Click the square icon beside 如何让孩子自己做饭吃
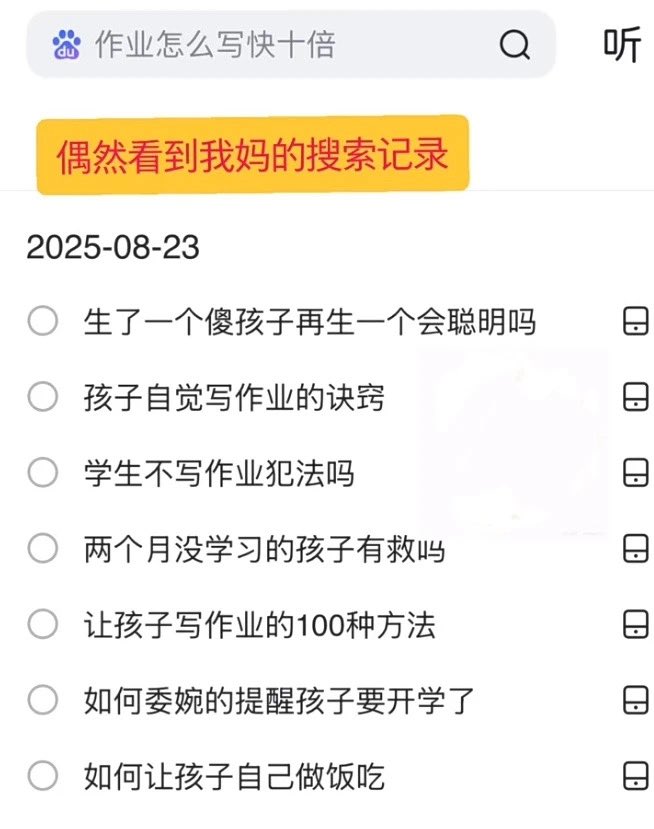 pos(635,776)
